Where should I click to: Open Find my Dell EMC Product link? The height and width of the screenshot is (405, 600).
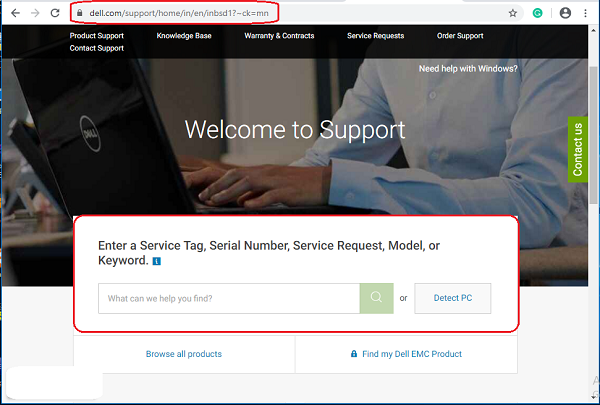click(x=412, y=354)
